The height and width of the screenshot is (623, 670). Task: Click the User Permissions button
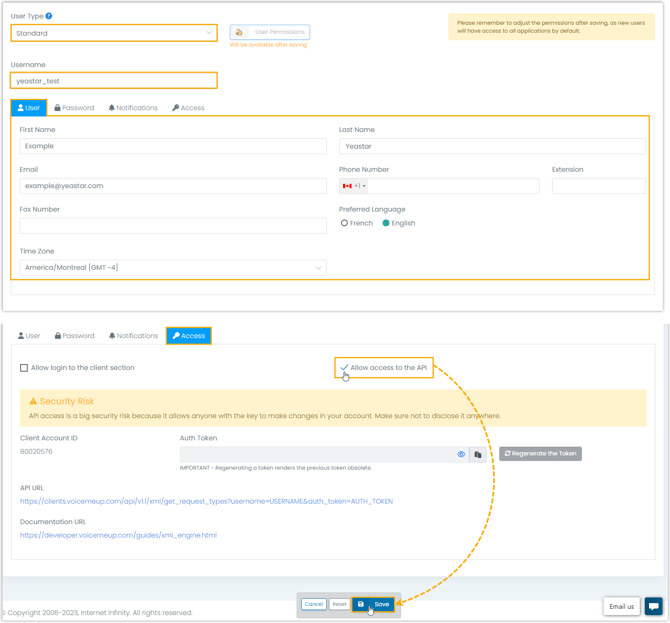point(270,32)
